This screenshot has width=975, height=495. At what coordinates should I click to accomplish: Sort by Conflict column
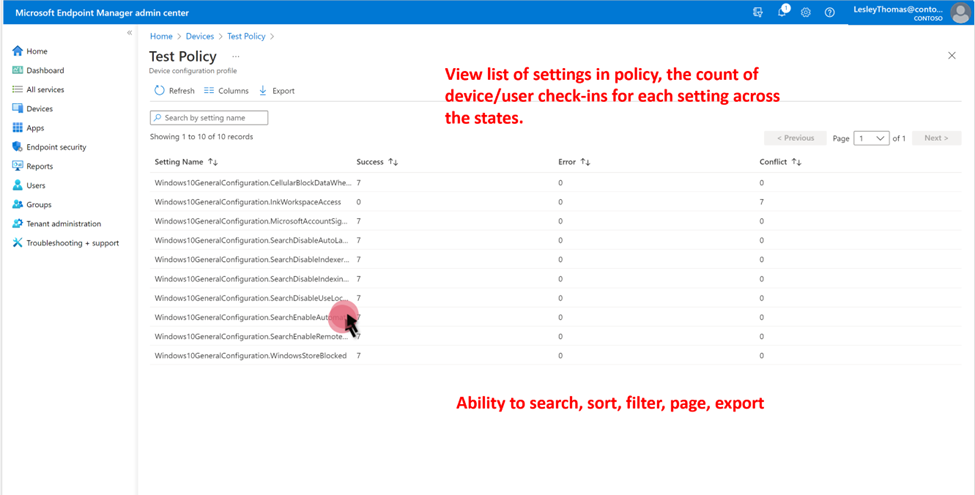[x=780, y=162]
